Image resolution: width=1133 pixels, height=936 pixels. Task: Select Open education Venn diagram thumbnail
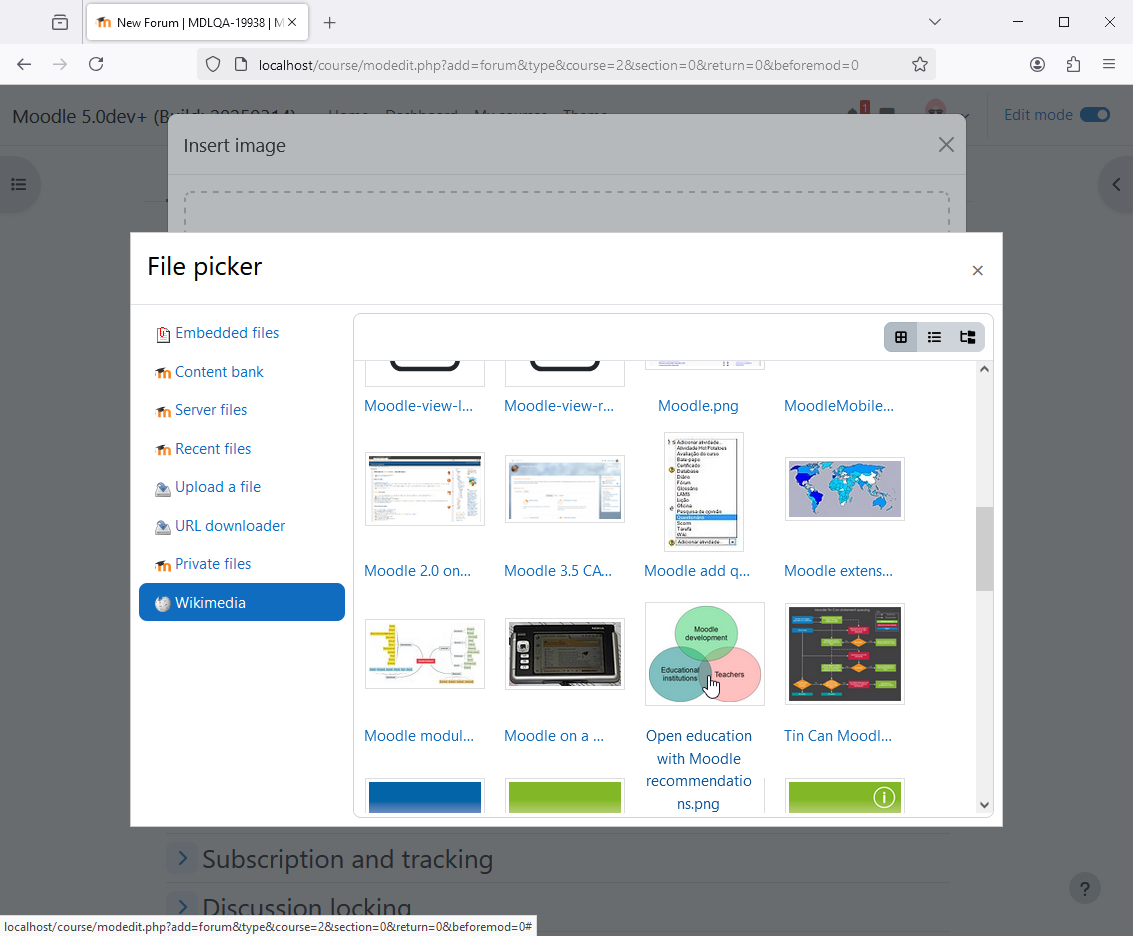[x=705, y=654]
